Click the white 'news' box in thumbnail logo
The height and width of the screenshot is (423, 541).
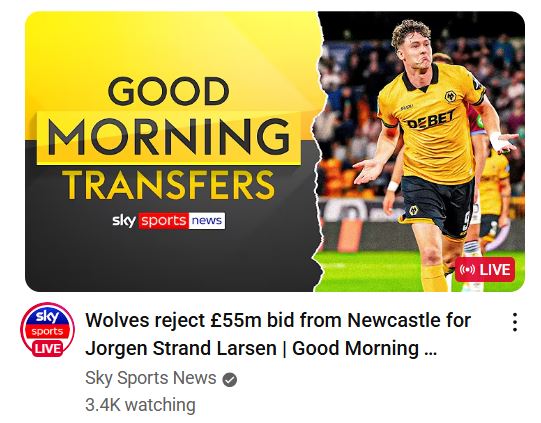[x=207, y=221]
